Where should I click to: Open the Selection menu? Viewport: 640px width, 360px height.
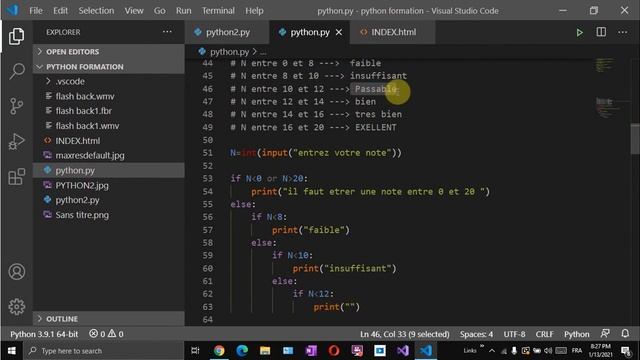pyautogui.click(x=96, y=11)
